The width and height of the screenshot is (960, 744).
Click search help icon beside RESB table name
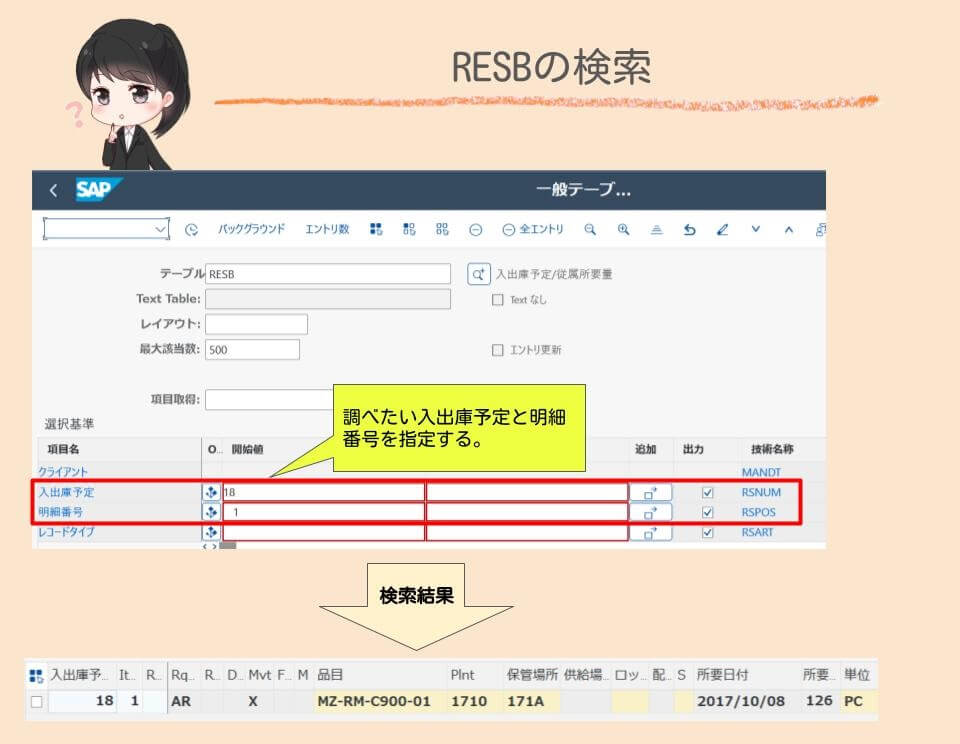[x=477, y=273]
